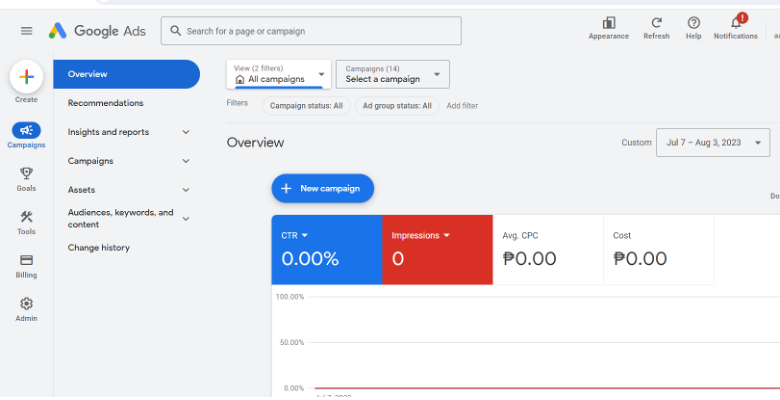Click the Create plus button
The image size is (780, 400).
pos(26,77)
